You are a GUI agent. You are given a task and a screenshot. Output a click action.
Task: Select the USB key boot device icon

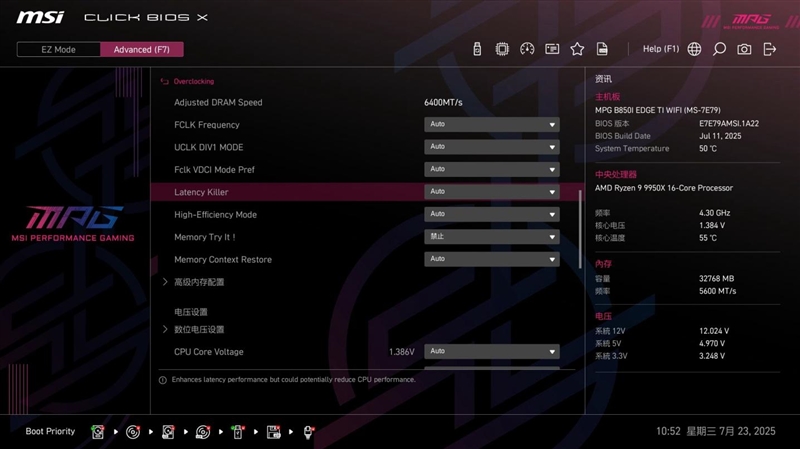[x=238, y=432]
